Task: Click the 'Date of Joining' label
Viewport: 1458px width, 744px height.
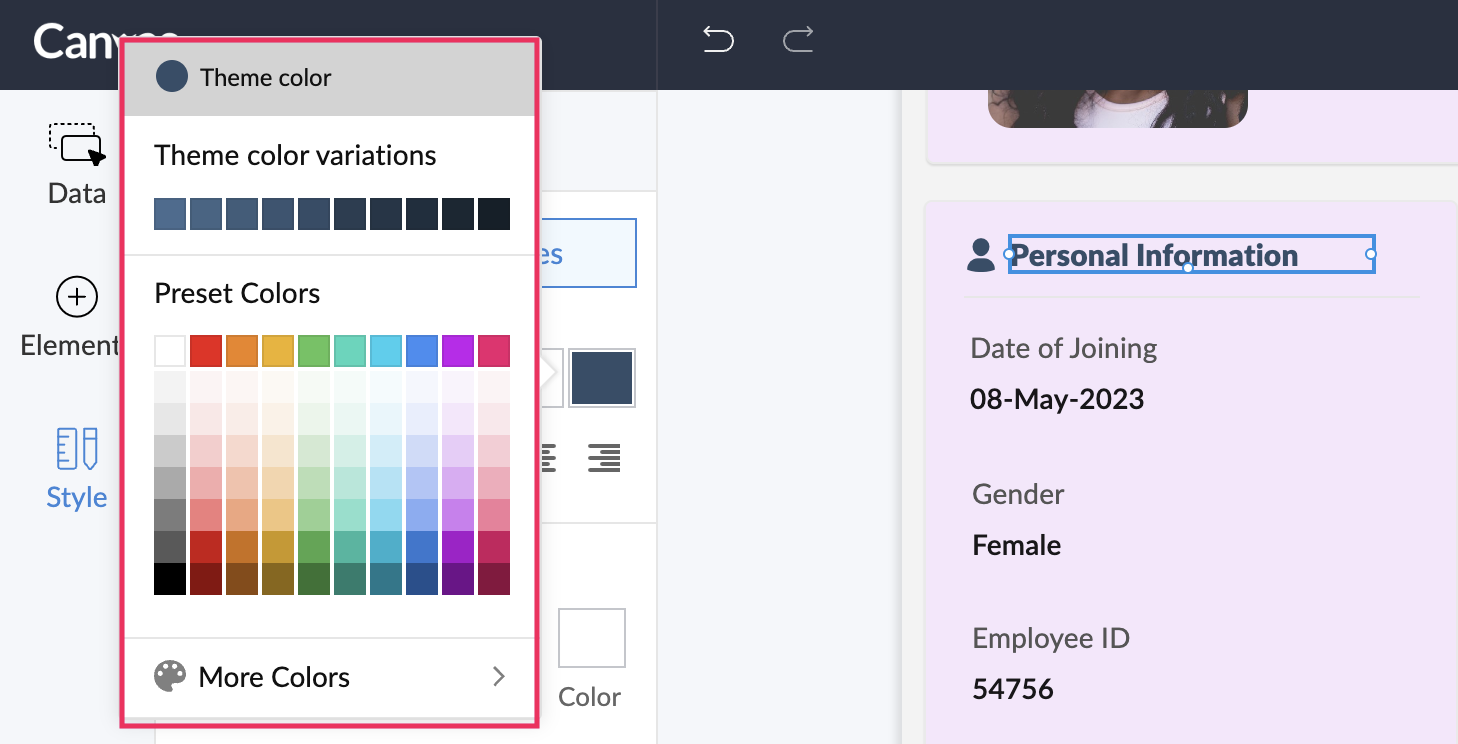Action: point(1064,348)
